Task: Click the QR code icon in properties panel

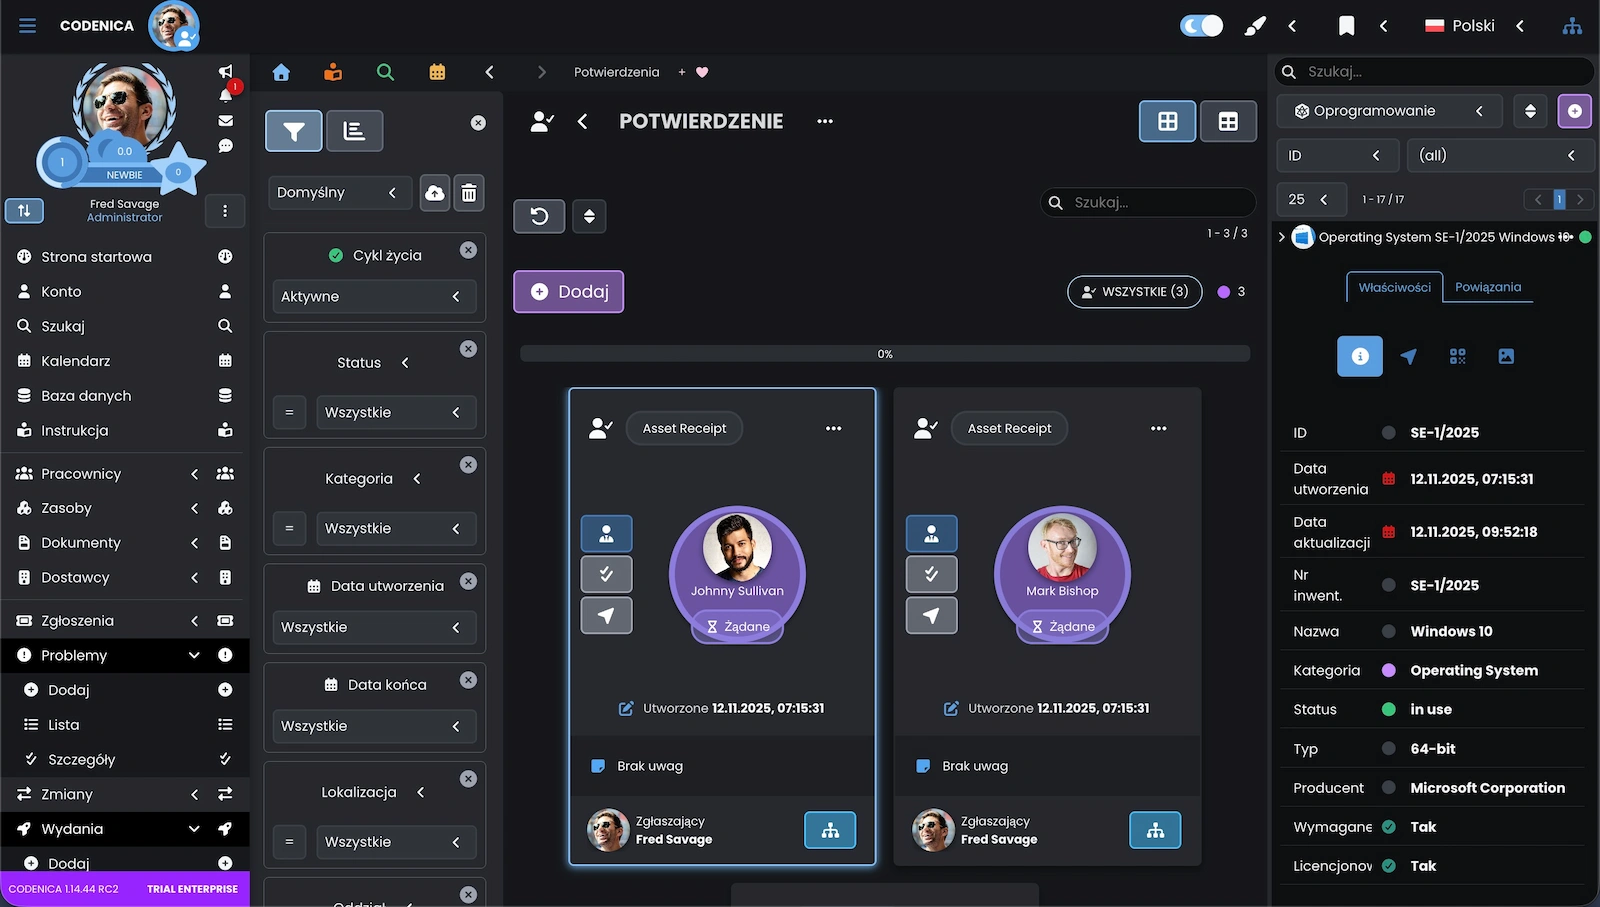Action: coord(1457,356)
